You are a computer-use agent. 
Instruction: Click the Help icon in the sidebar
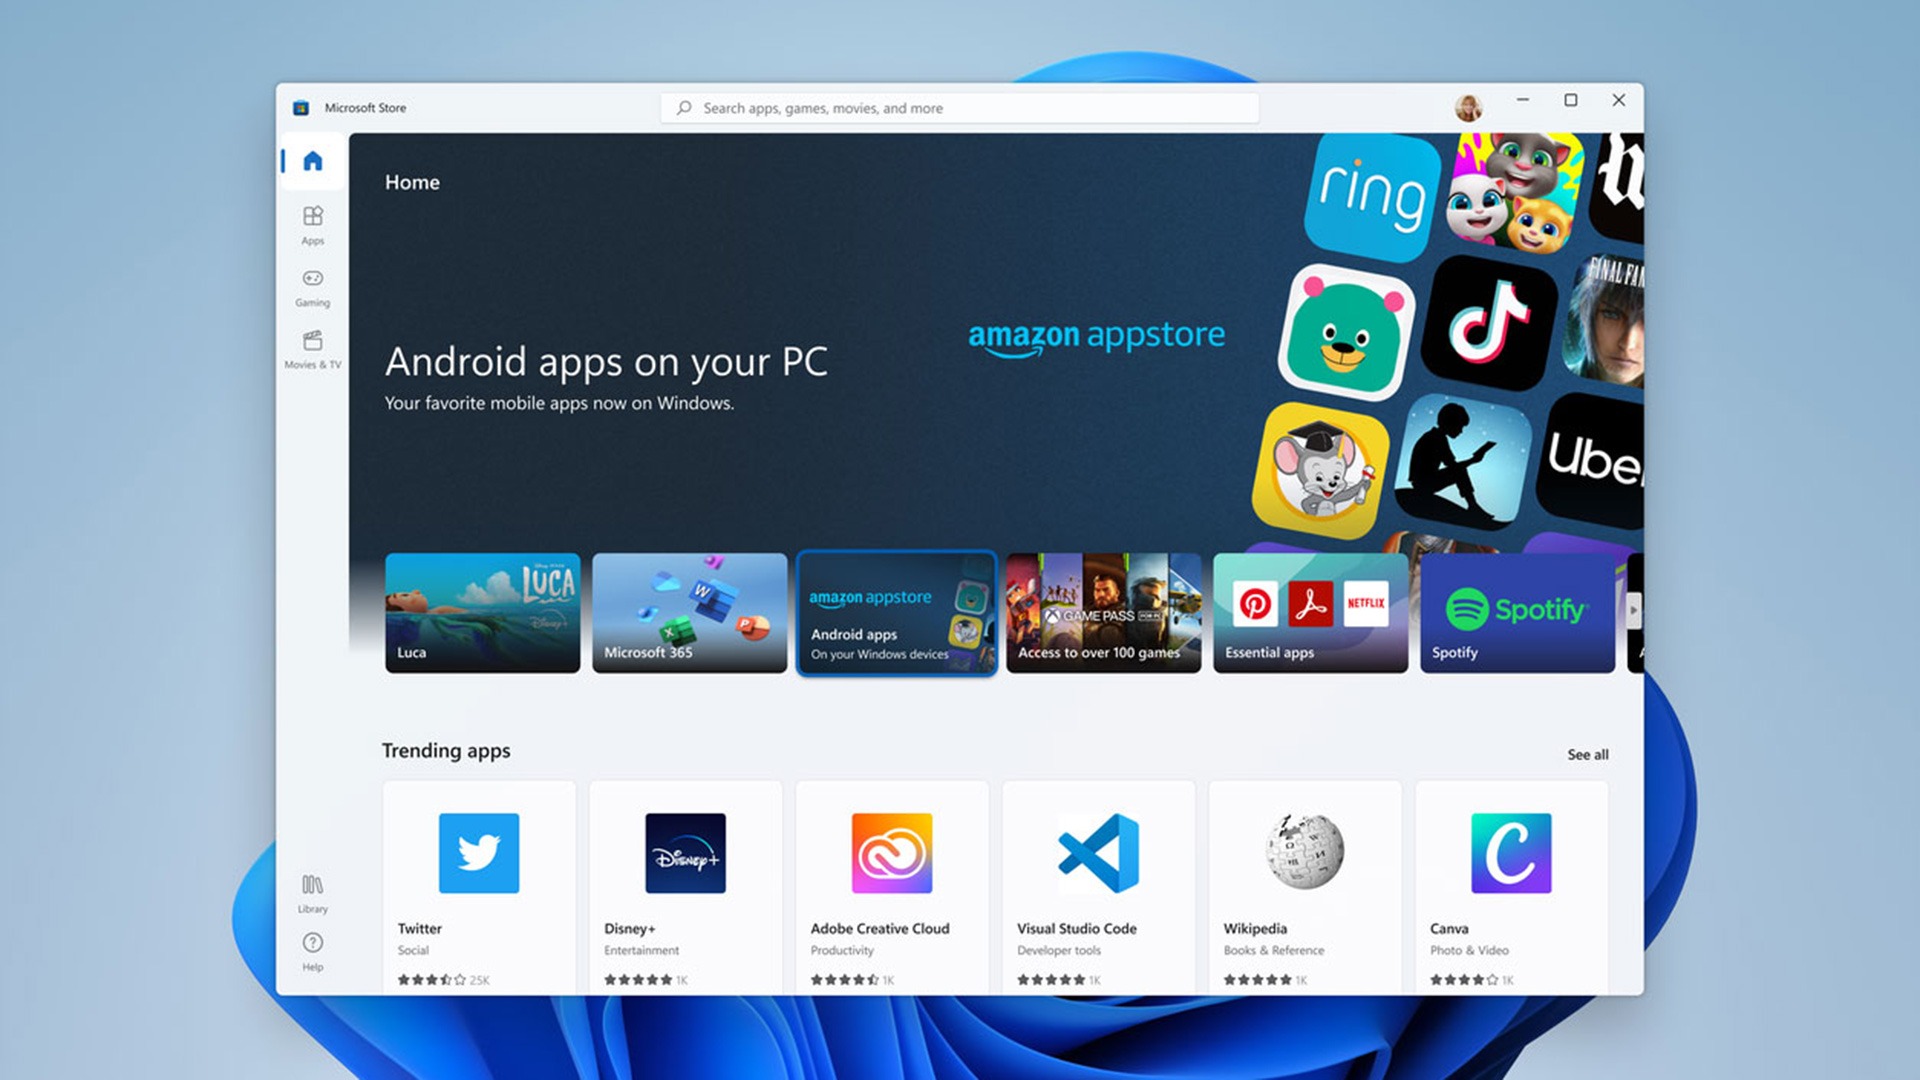(x=312, y=948)
